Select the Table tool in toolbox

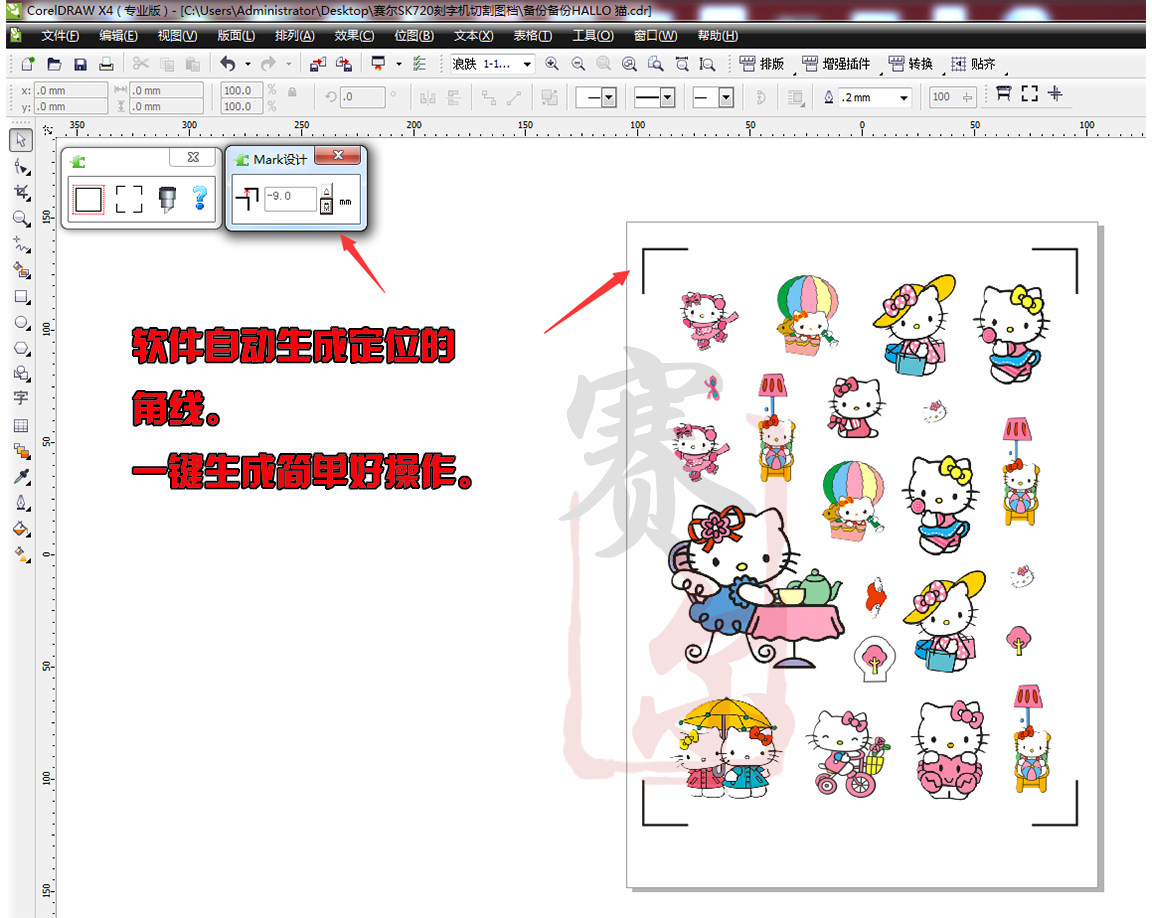(21, 426)
